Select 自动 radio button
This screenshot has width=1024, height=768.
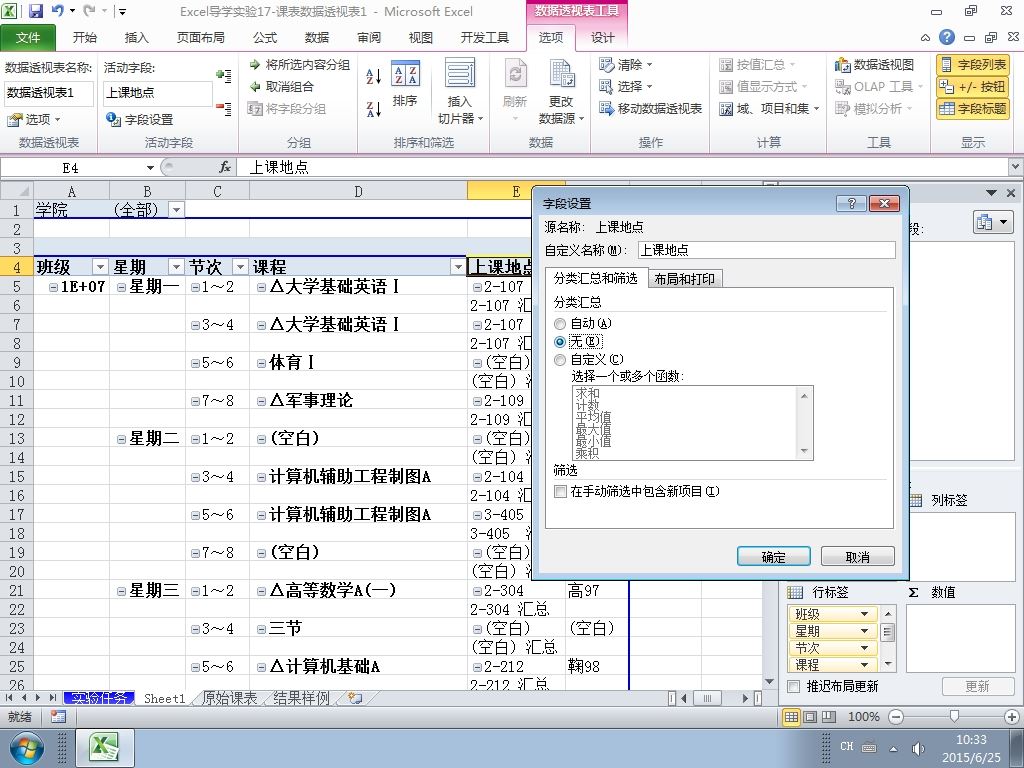click(560, 323)
